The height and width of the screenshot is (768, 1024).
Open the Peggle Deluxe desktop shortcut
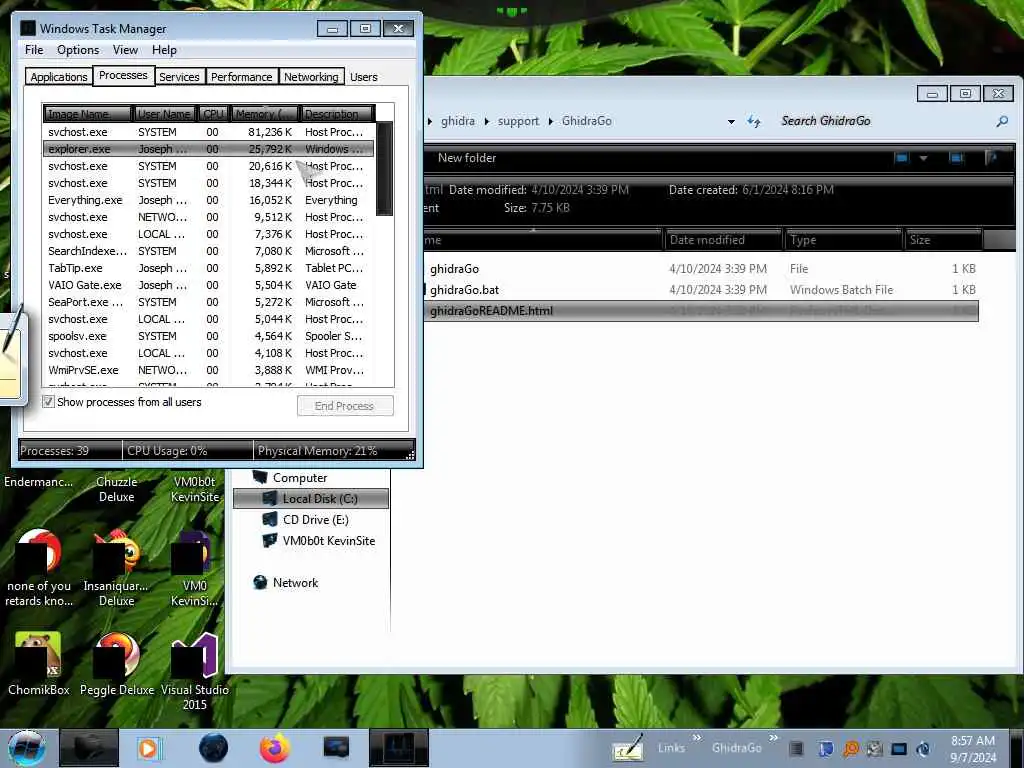pyautogui.click(x=116, y=664)
